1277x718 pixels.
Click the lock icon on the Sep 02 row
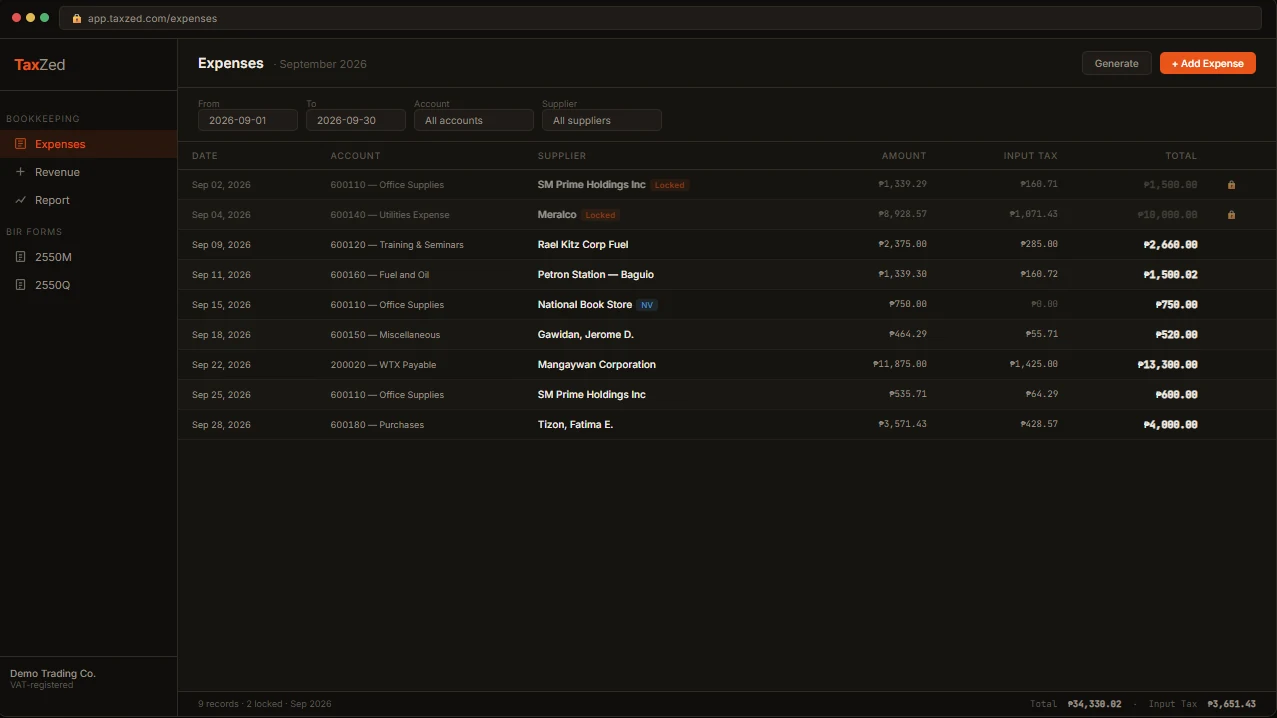(x=1231, y=185)
